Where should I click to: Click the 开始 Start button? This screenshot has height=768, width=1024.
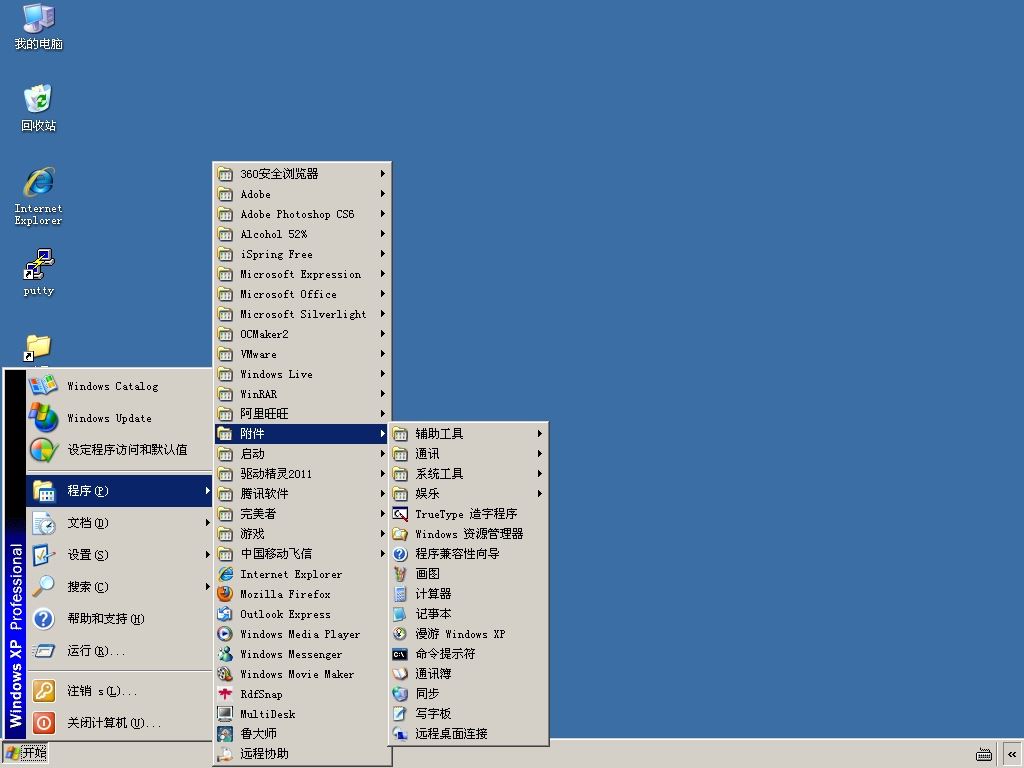tap(26, 753)
